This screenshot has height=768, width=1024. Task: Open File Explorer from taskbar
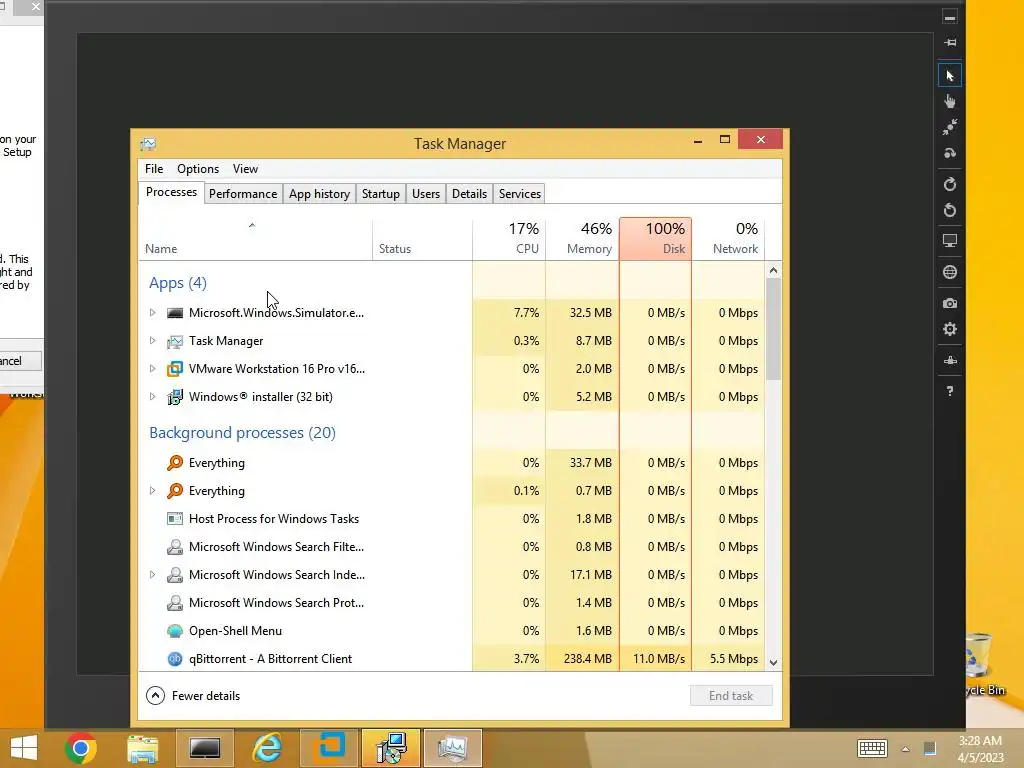[x=142, y=748]
